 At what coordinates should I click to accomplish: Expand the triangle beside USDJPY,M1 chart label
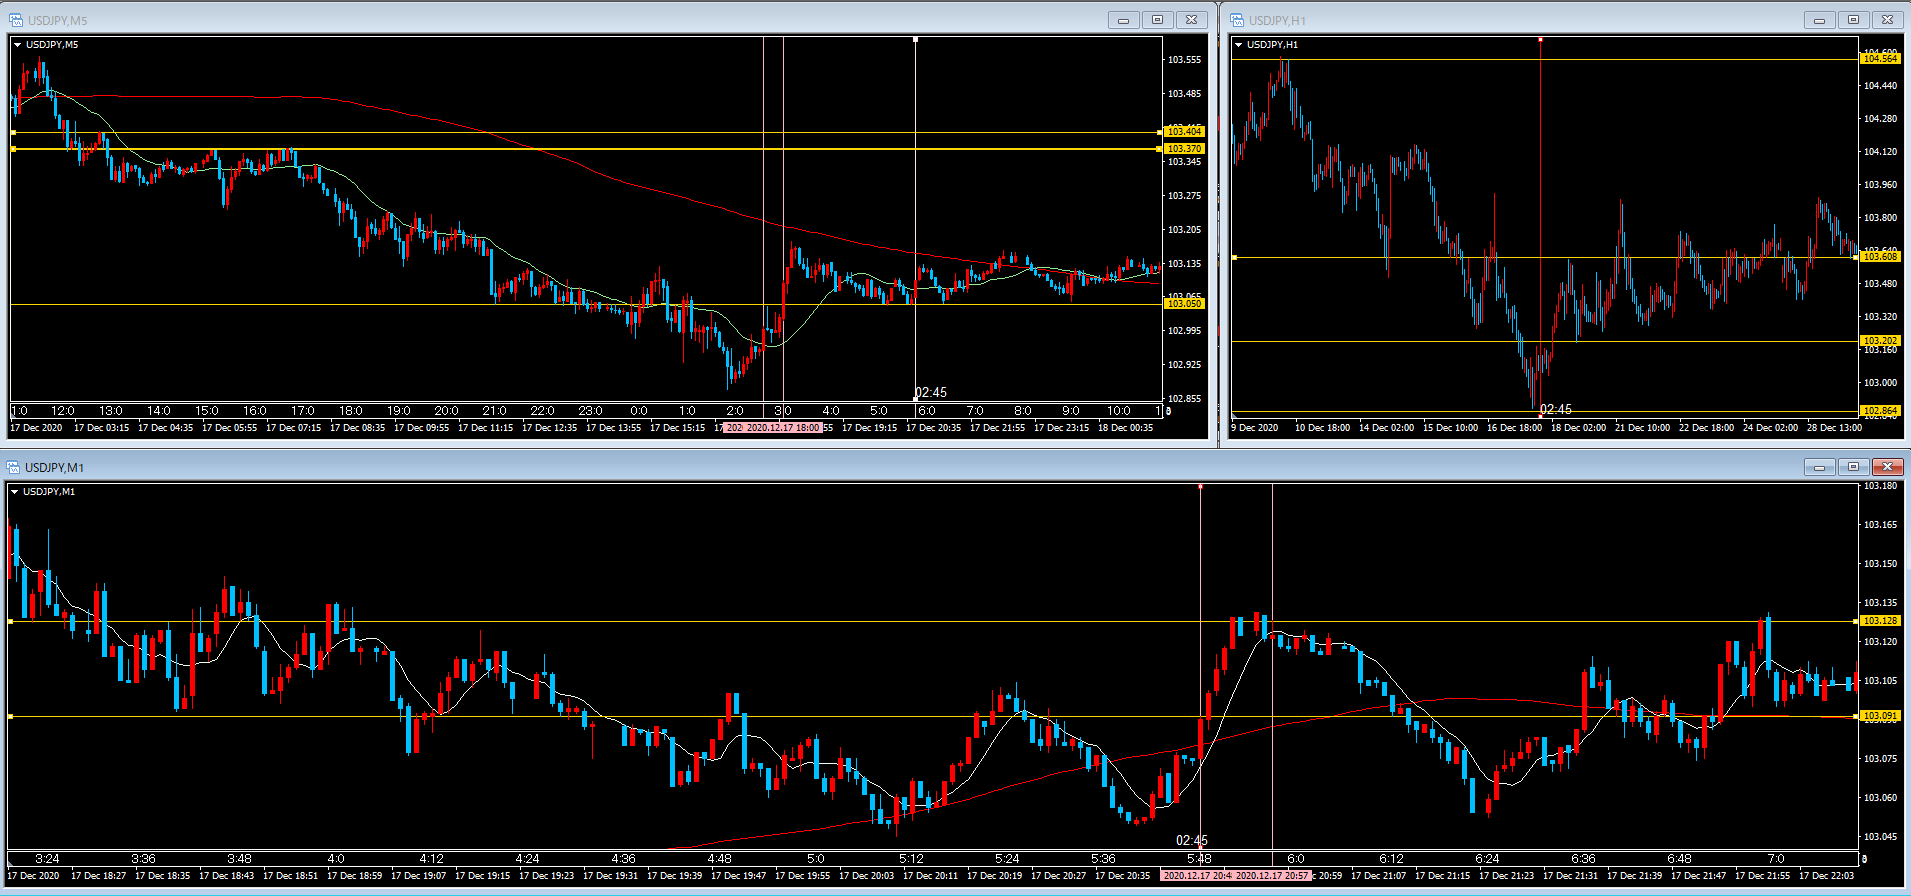click(14, 492)
